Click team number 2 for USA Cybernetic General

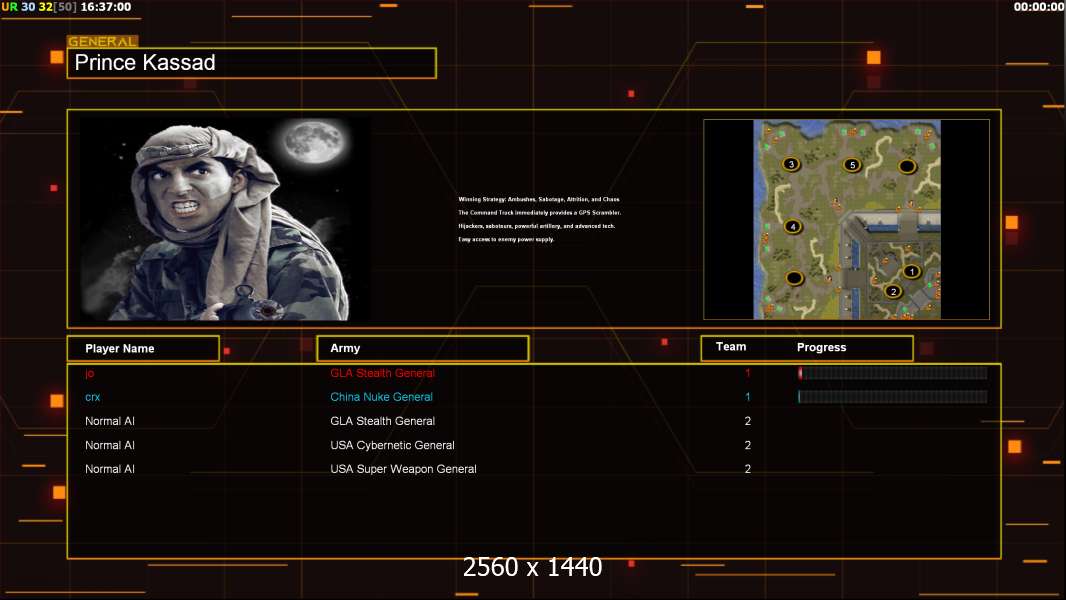748,445
